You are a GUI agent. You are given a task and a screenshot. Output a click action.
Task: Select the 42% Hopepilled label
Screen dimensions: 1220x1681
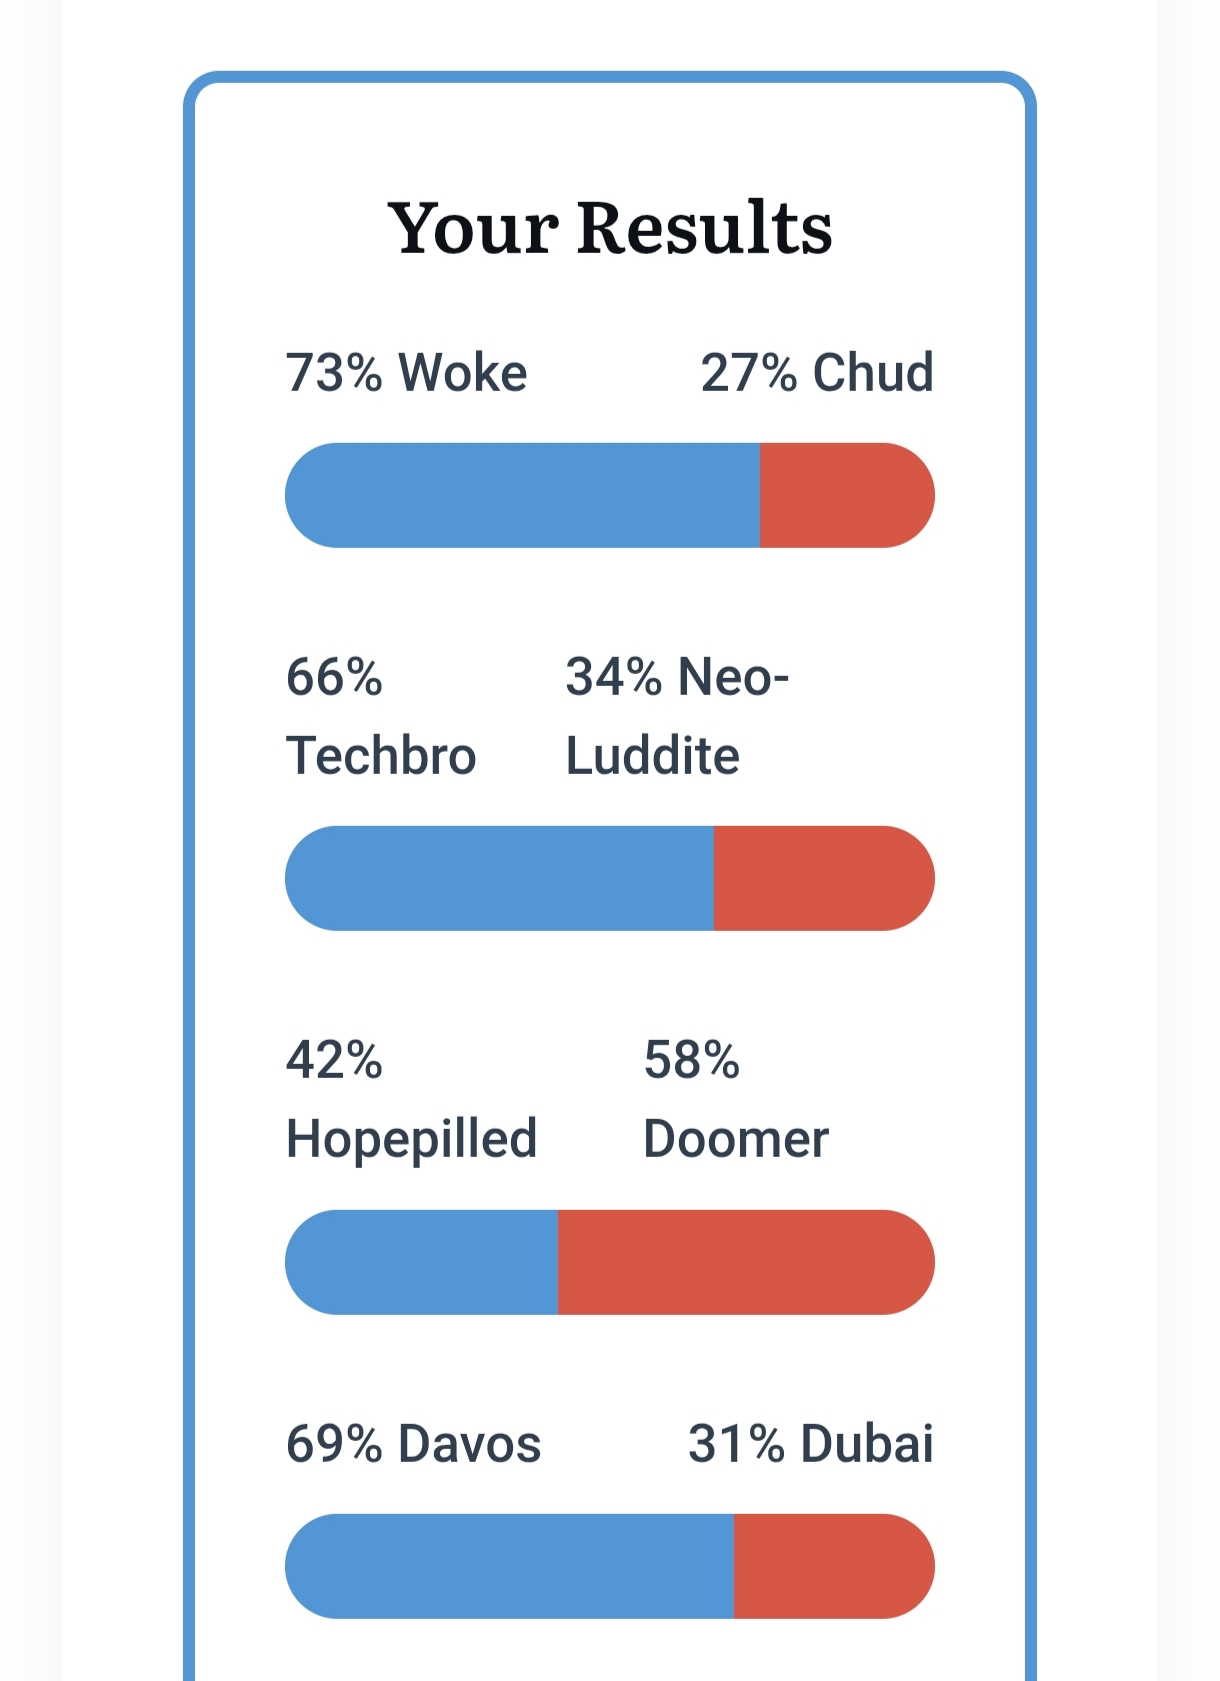coord(411,1100)
